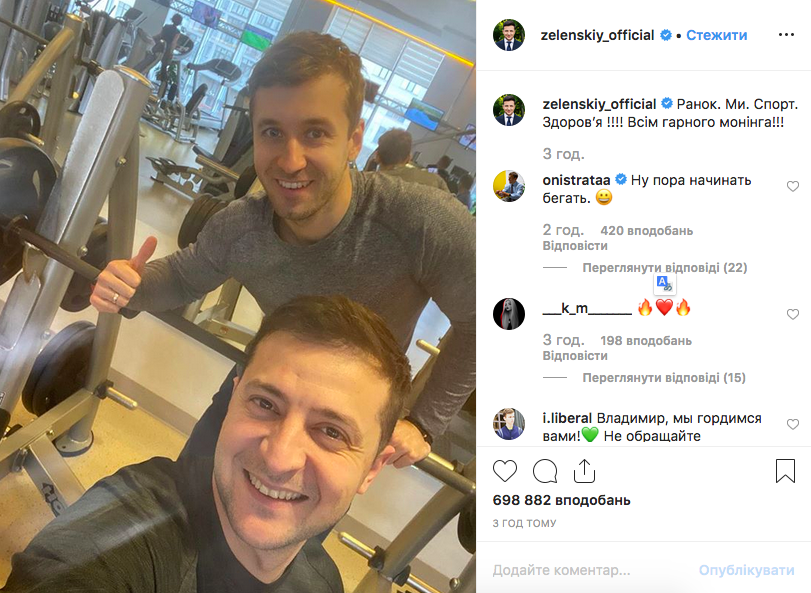Open zelenskiy_official header profile avatar
811x593 pixels.
click(509, 35)
